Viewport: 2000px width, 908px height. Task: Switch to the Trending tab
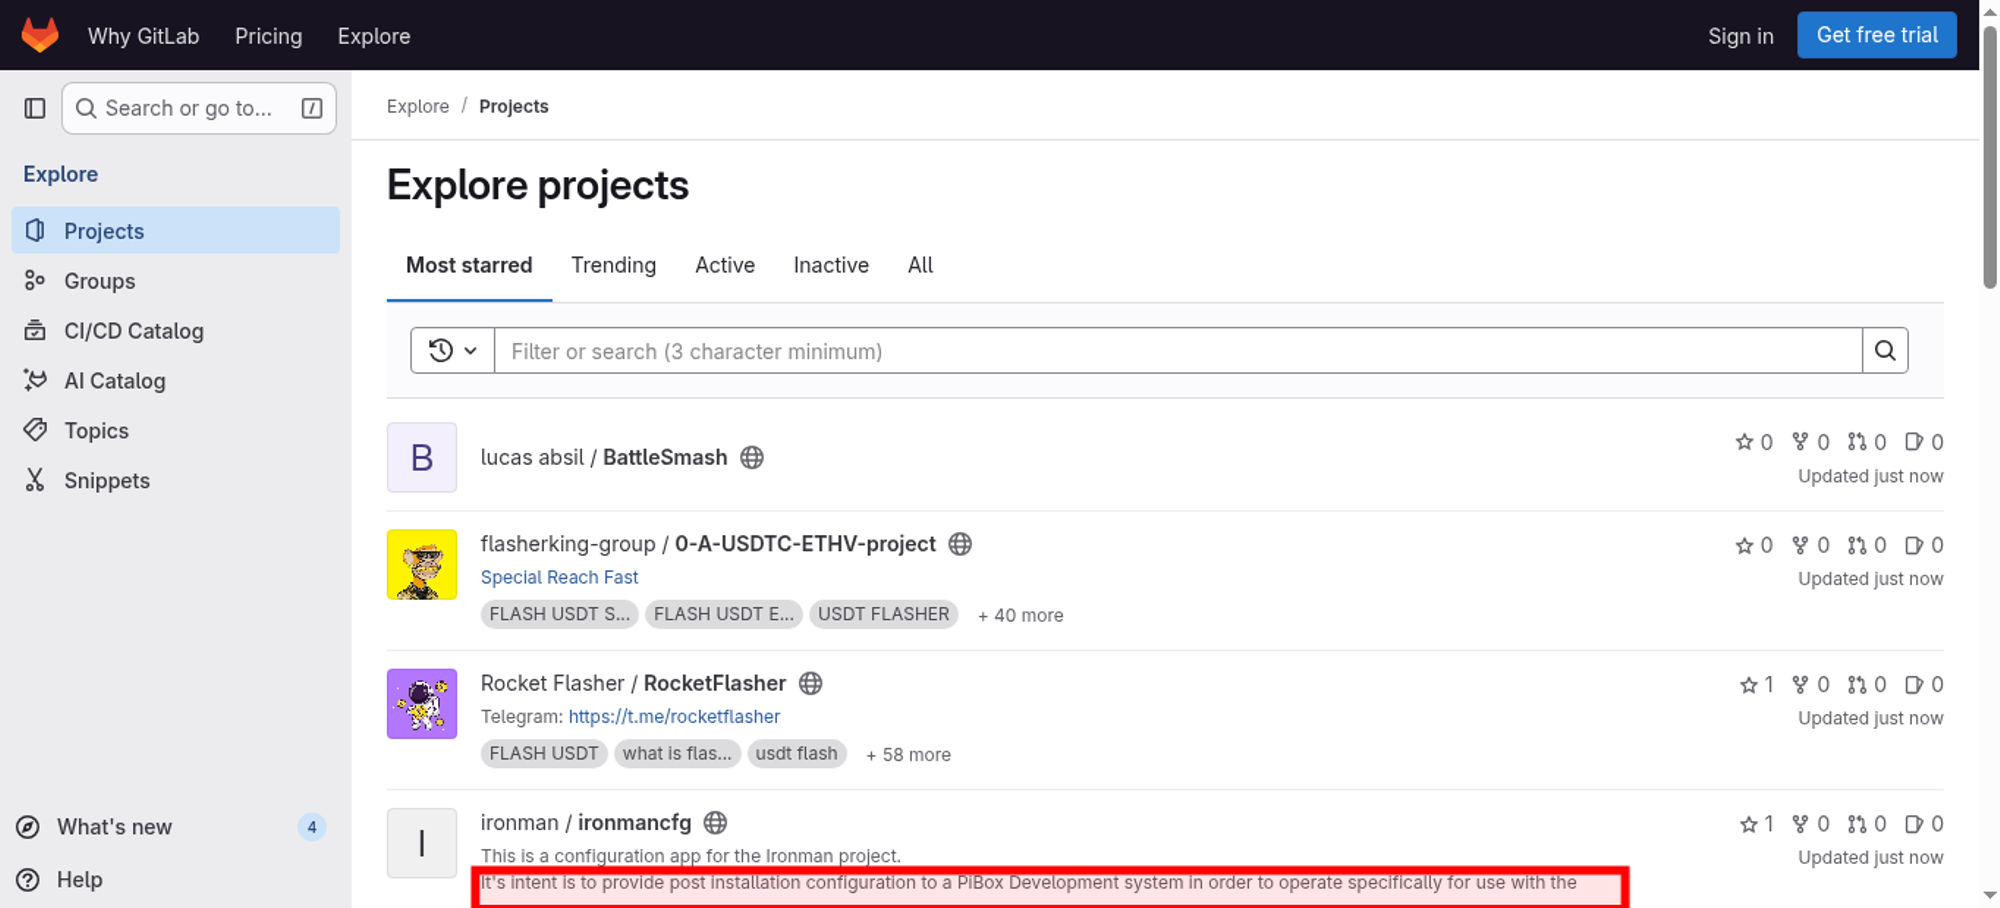pyautogui.click(x=614, y=266)
